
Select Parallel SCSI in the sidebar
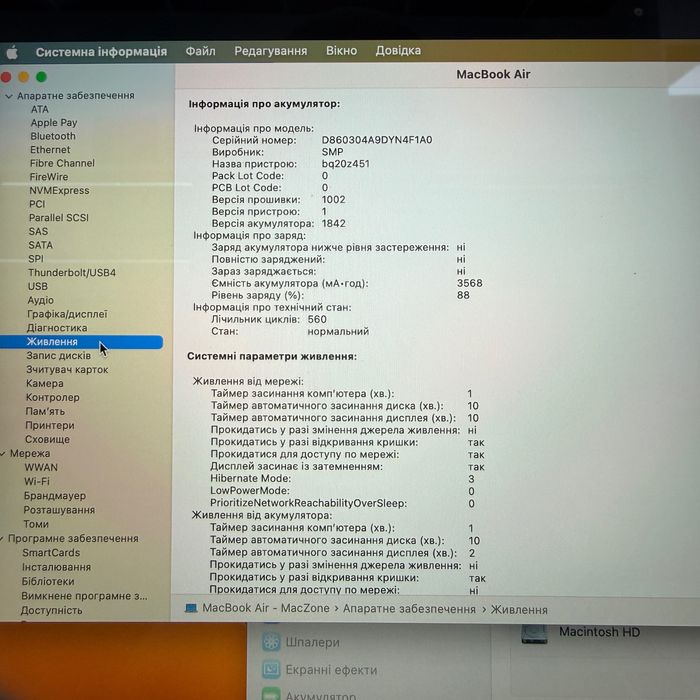pos(58,218)
